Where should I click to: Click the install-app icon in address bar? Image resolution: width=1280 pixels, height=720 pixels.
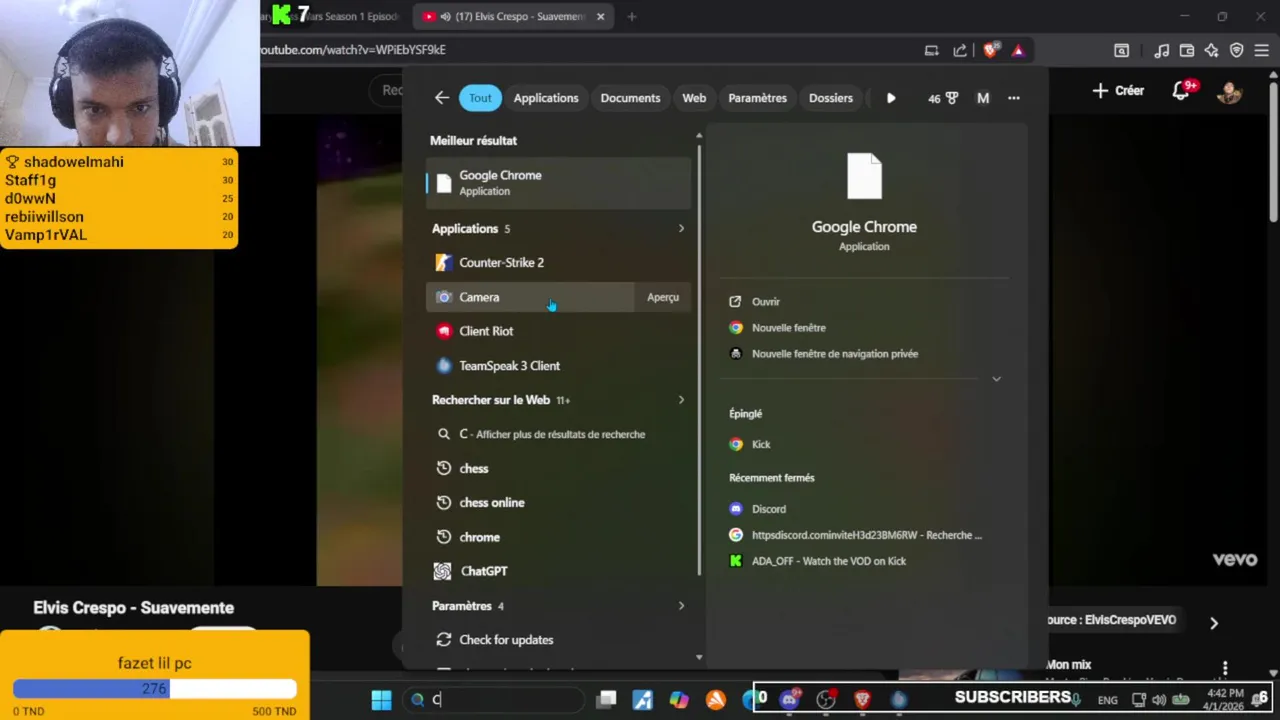932,50
